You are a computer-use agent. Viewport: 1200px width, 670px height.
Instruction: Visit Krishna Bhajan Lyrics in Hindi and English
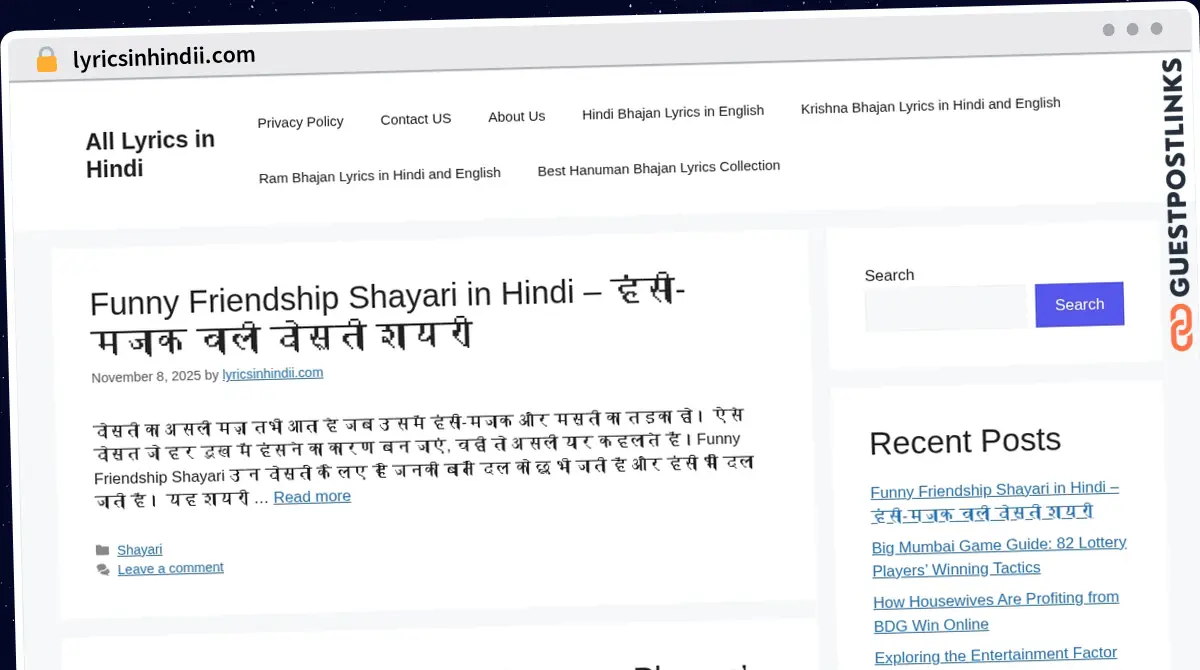930,103
